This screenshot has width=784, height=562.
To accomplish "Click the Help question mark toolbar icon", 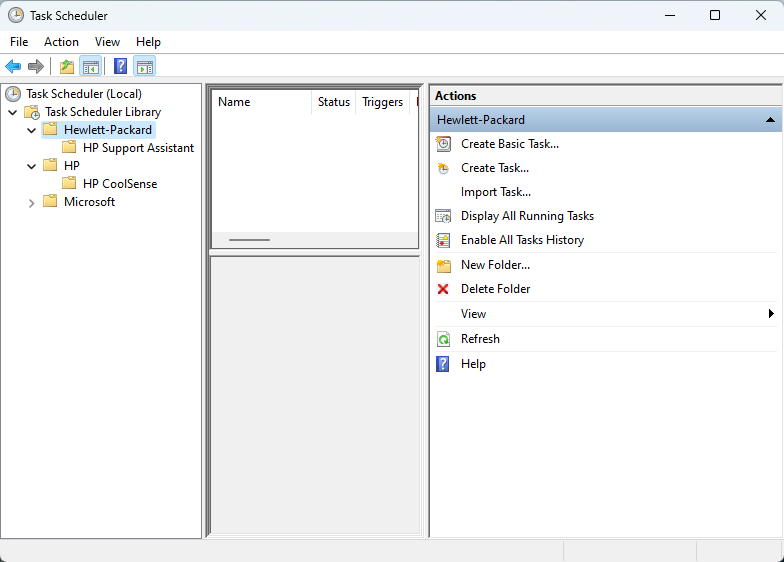I will 120,66.
